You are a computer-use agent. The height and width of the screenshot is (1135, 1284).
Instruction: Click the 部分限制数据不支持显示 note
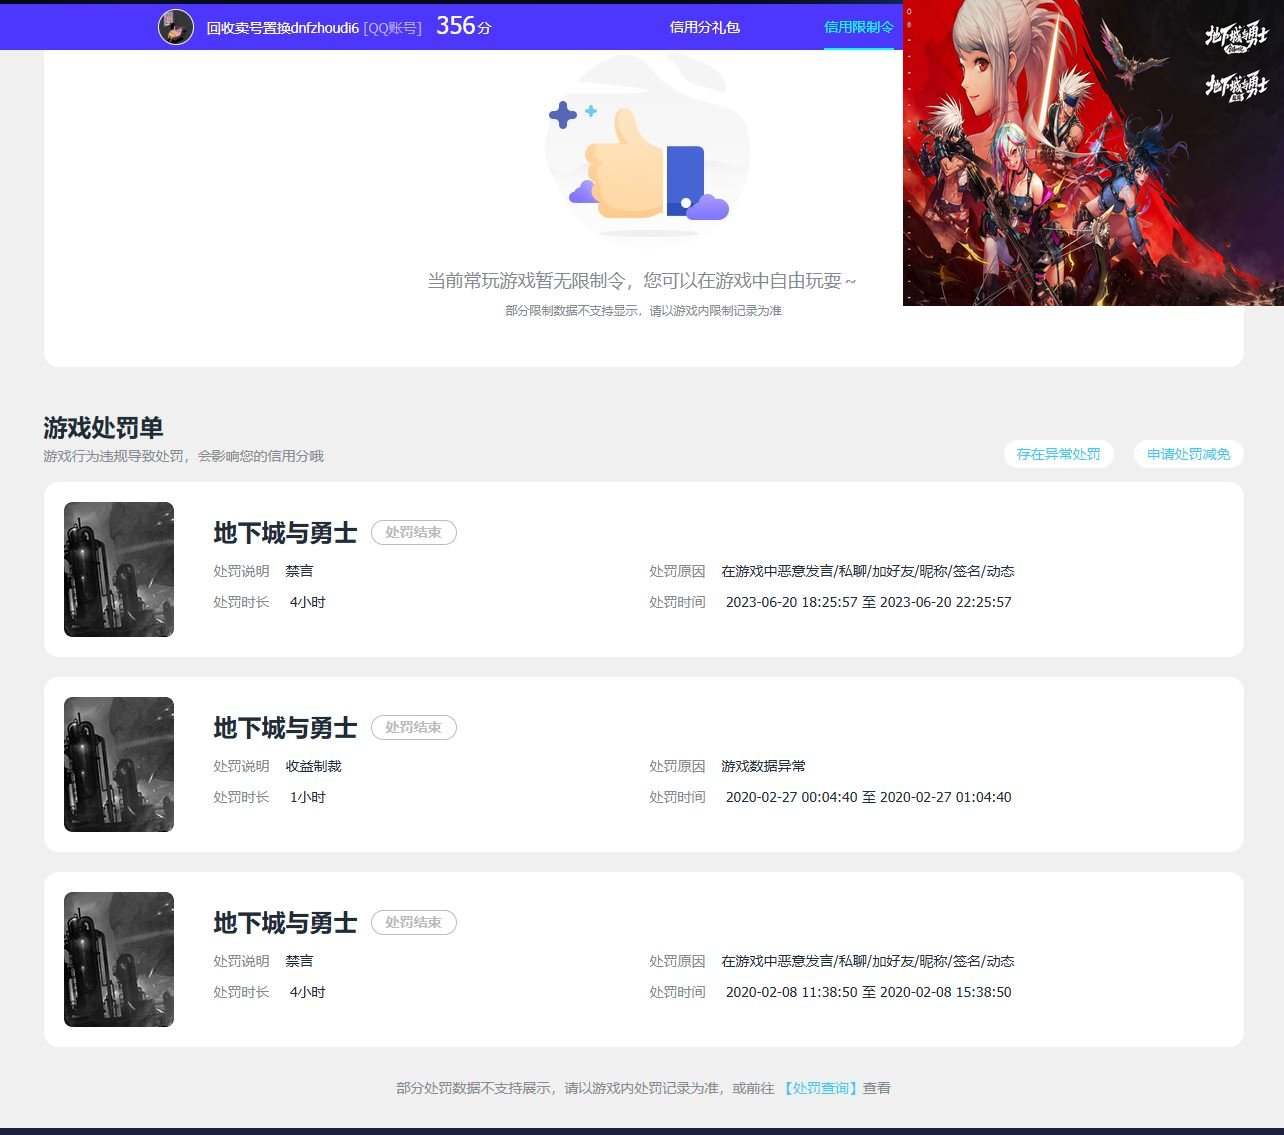click(x=643, y=311)
